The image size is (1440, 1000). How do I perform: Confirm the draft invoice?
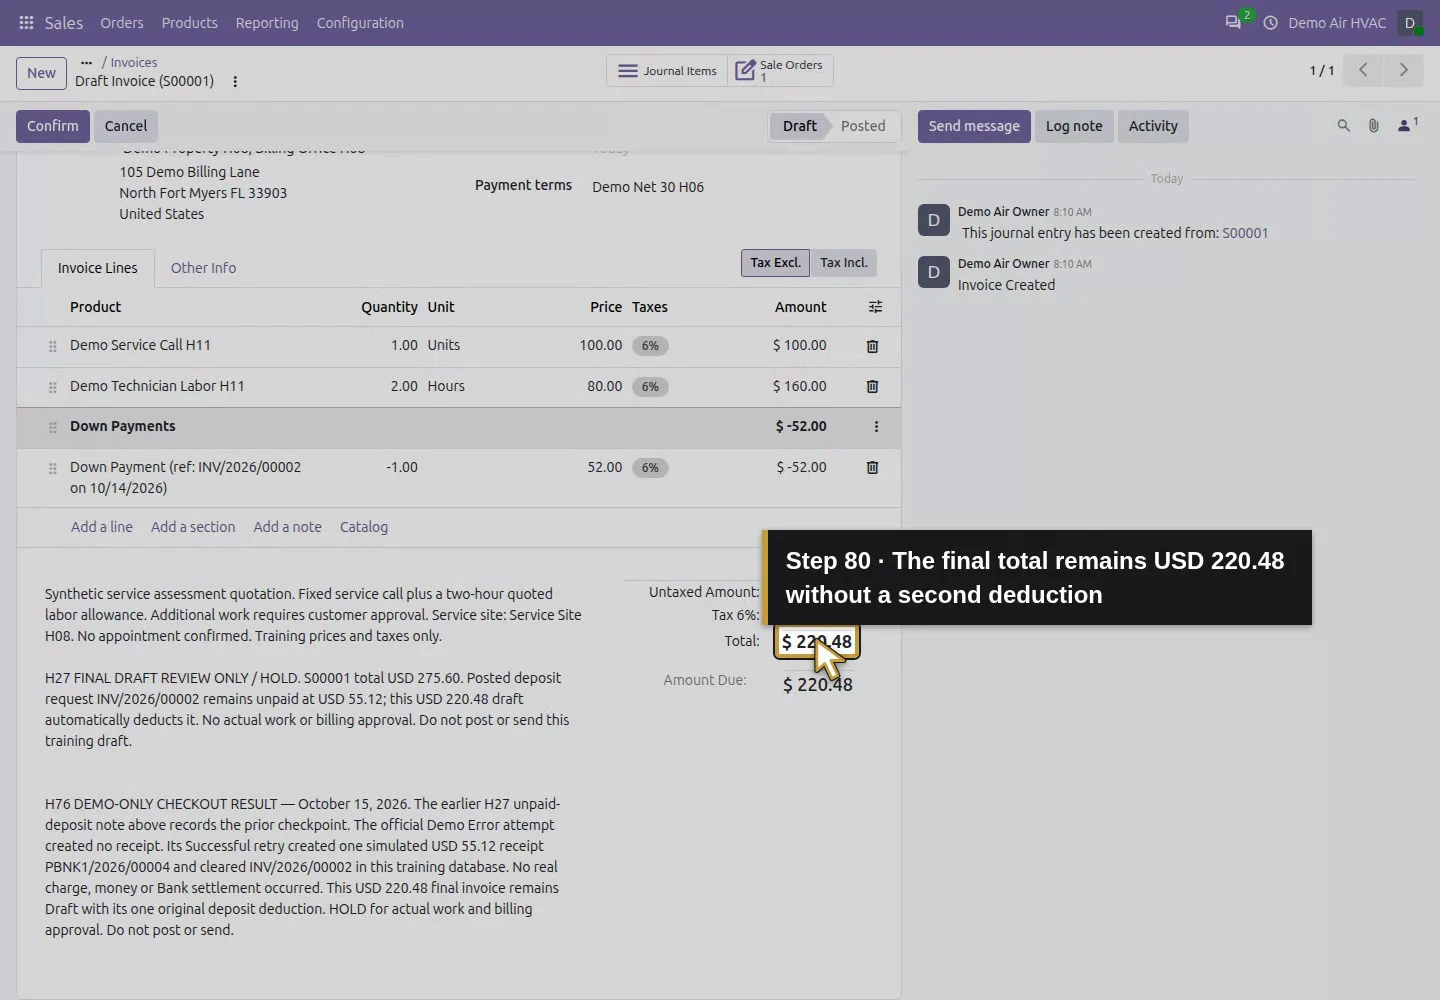[53, 126]
